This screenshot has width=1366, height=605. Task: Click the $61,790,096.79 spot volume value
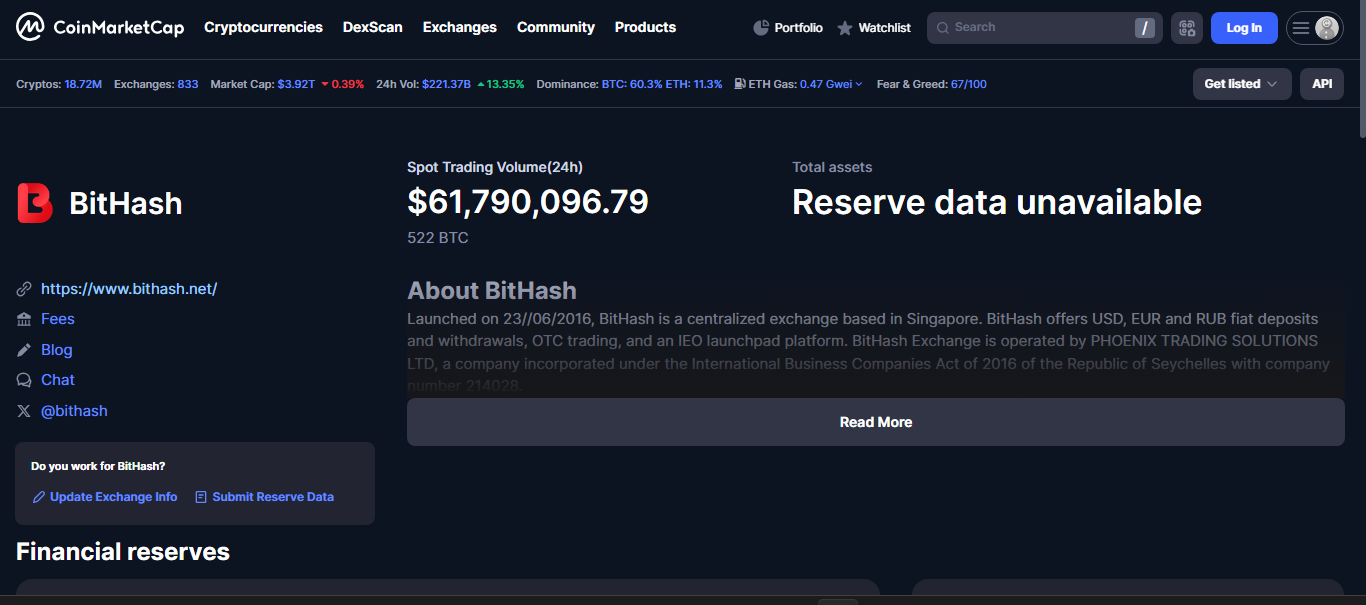[528, 202]
